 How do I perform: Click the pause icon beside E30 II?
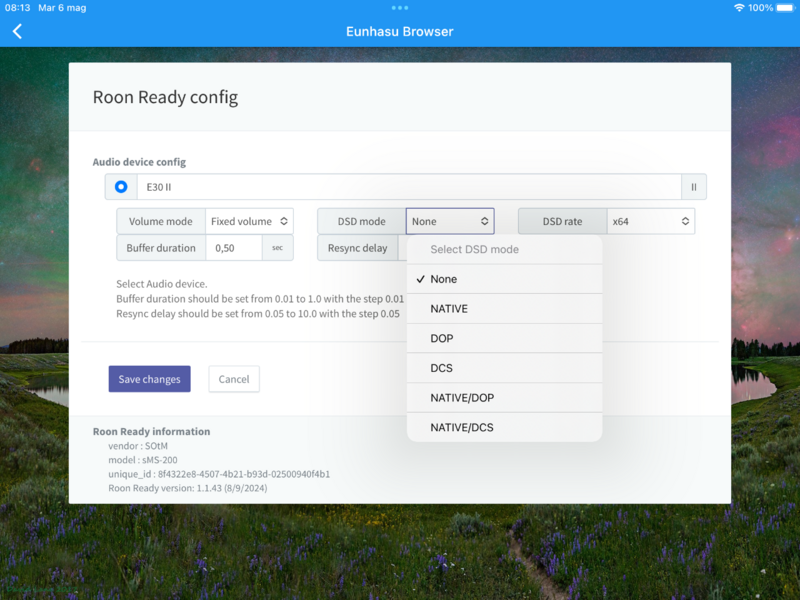pyautogui.click(x=694, y=187)
